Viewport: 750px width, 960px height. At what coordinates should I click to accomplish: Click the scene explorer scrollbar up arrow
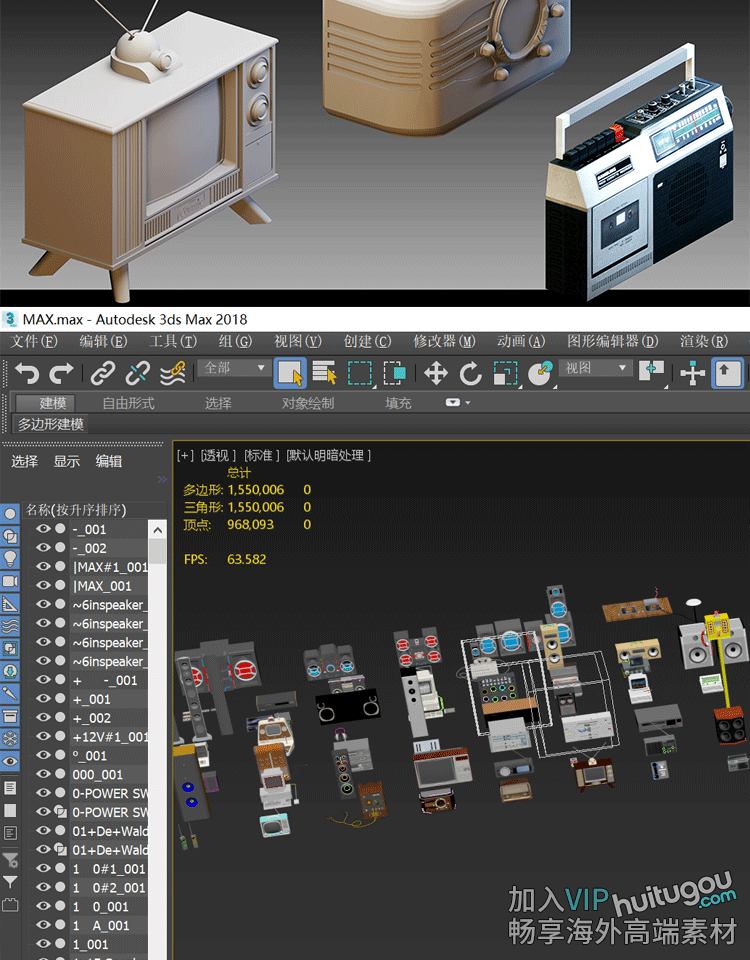click(157, 528)
